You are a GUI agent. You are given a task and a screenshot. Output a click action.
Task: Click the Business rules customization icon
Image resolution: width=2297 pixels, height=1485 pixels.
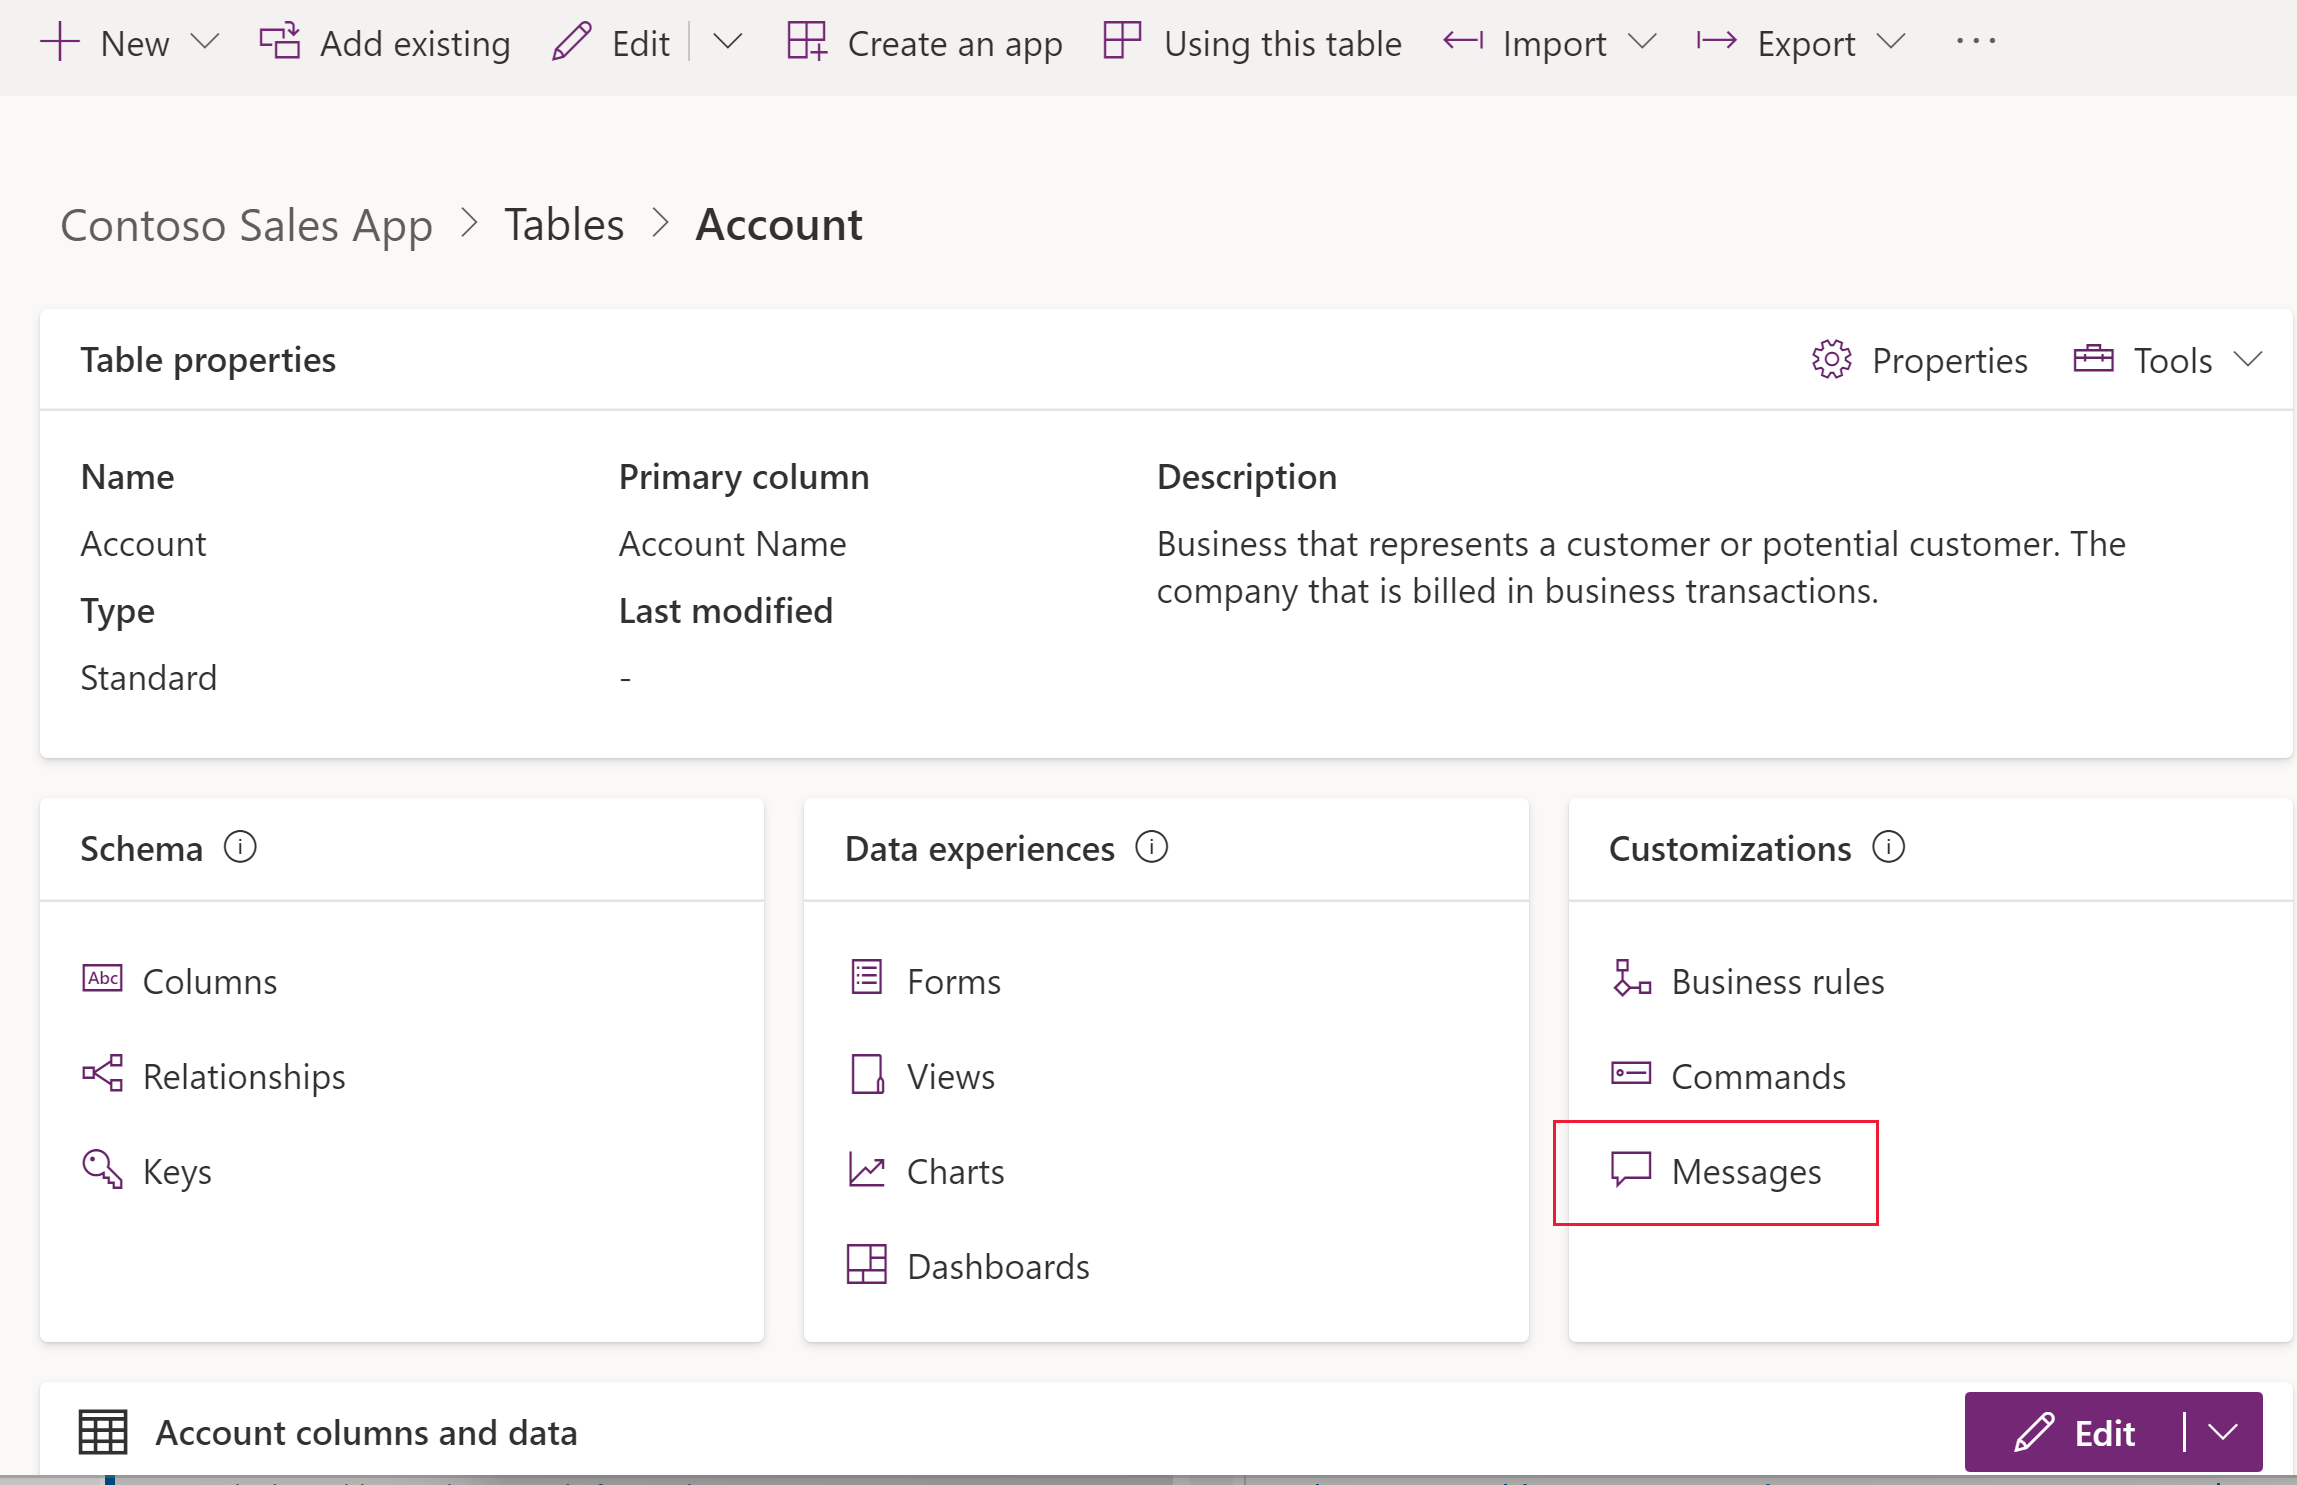point(1631,981)
